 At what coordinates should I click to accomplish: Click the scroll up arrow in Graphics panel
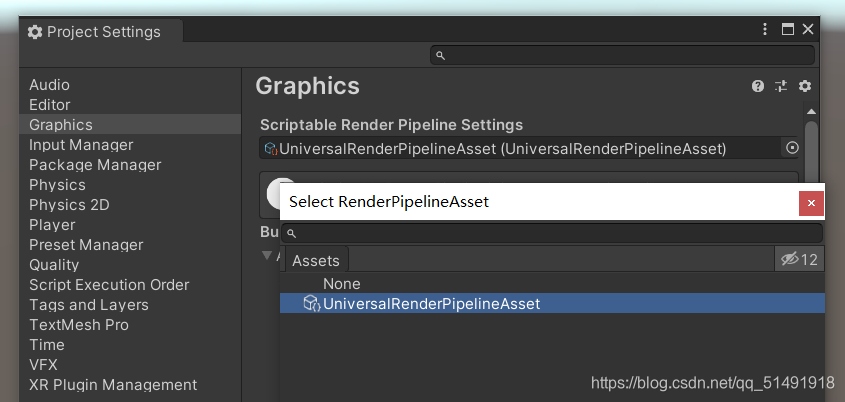[811, 112]
